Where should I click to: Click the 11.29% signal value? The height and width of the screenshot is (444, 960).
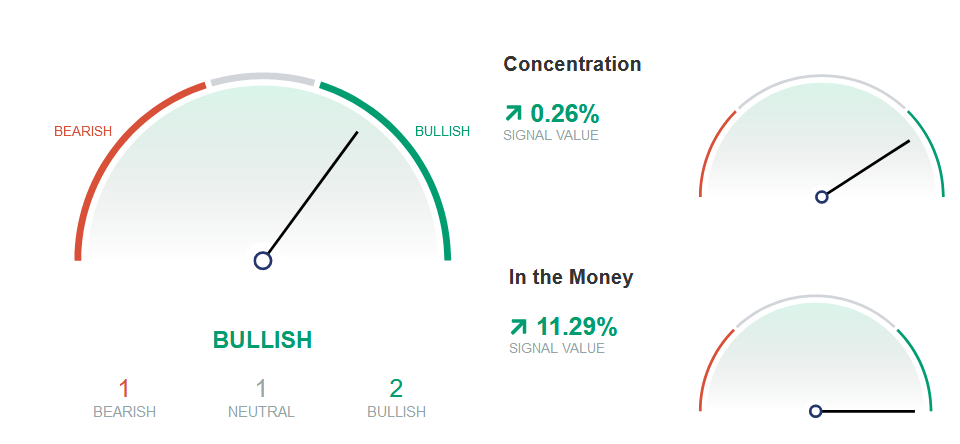pos(577,327)
